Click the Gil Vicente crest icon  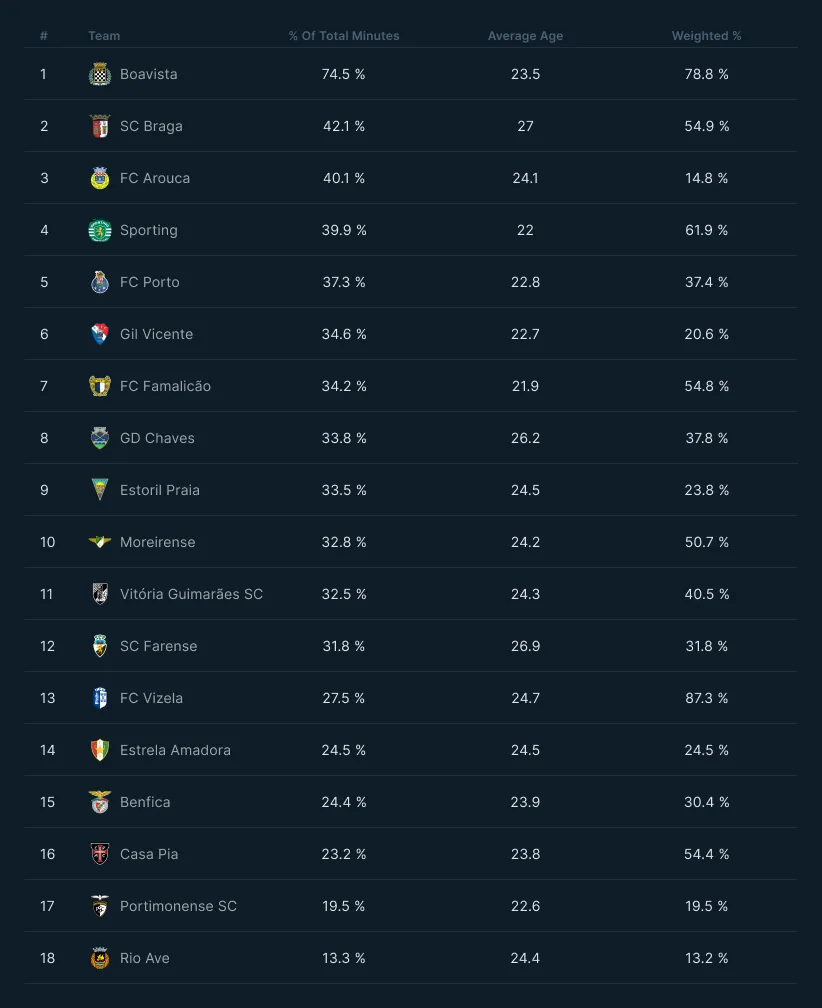coord(100,334)
